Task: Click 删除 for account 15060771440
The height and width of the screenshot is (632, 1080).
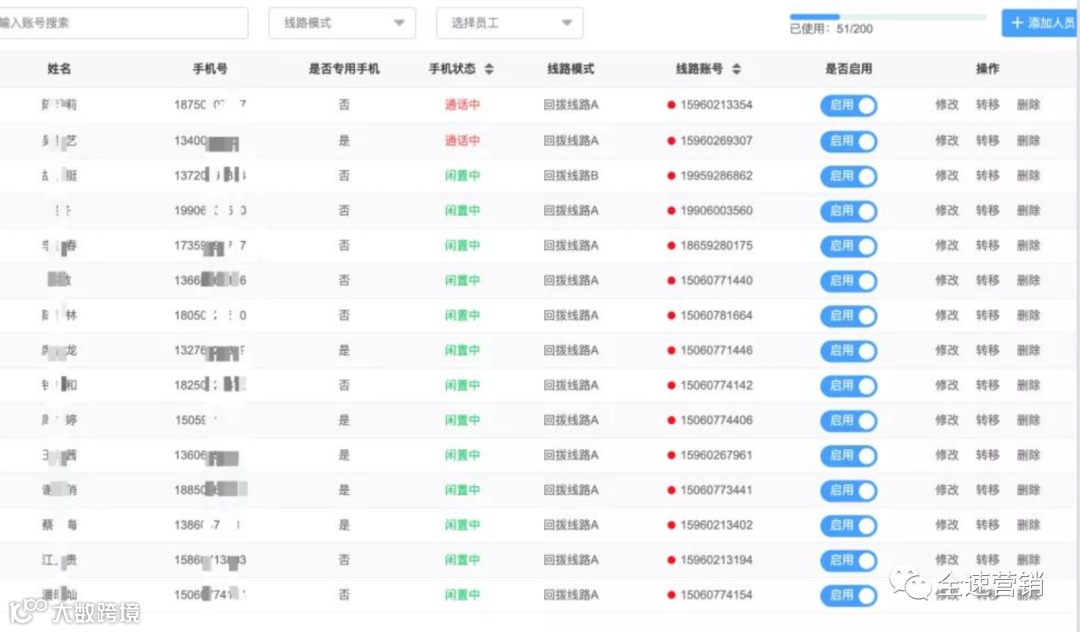Action: click(x=1028, y=280)
